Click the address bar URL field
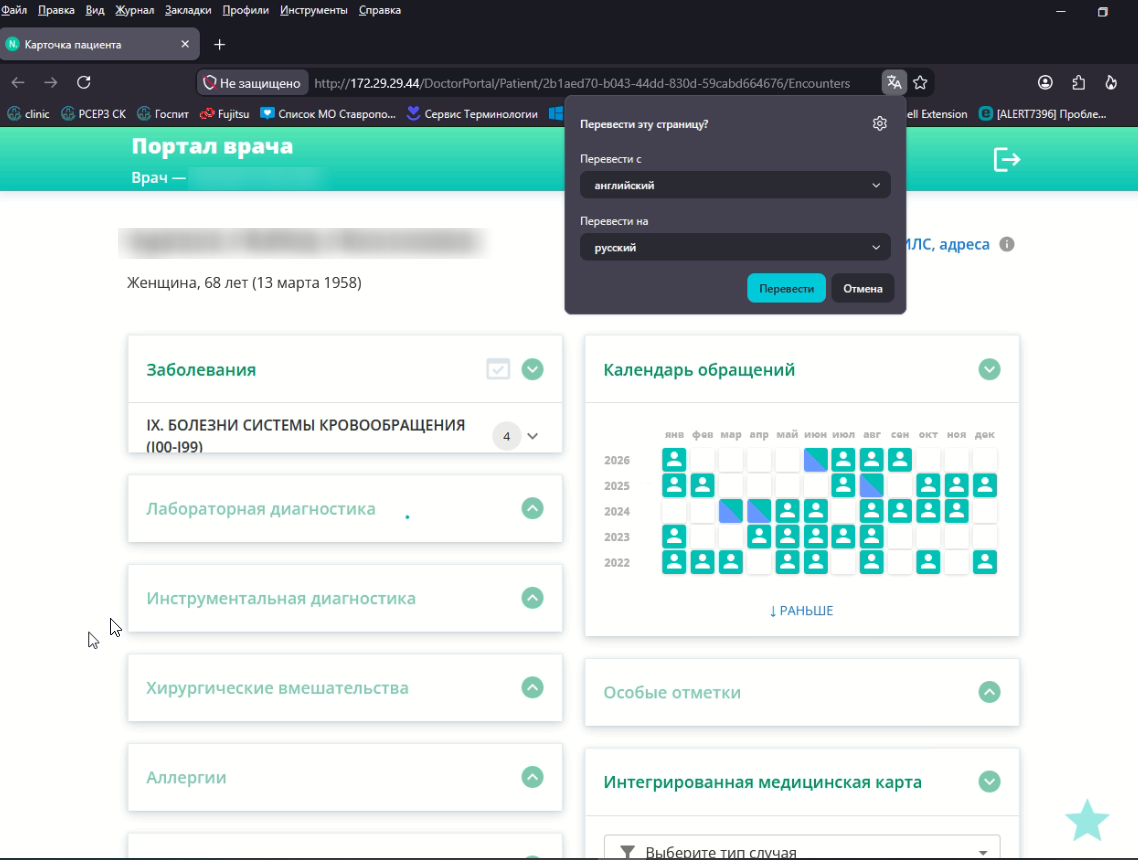1138x860 pixels. click(581, 83)
